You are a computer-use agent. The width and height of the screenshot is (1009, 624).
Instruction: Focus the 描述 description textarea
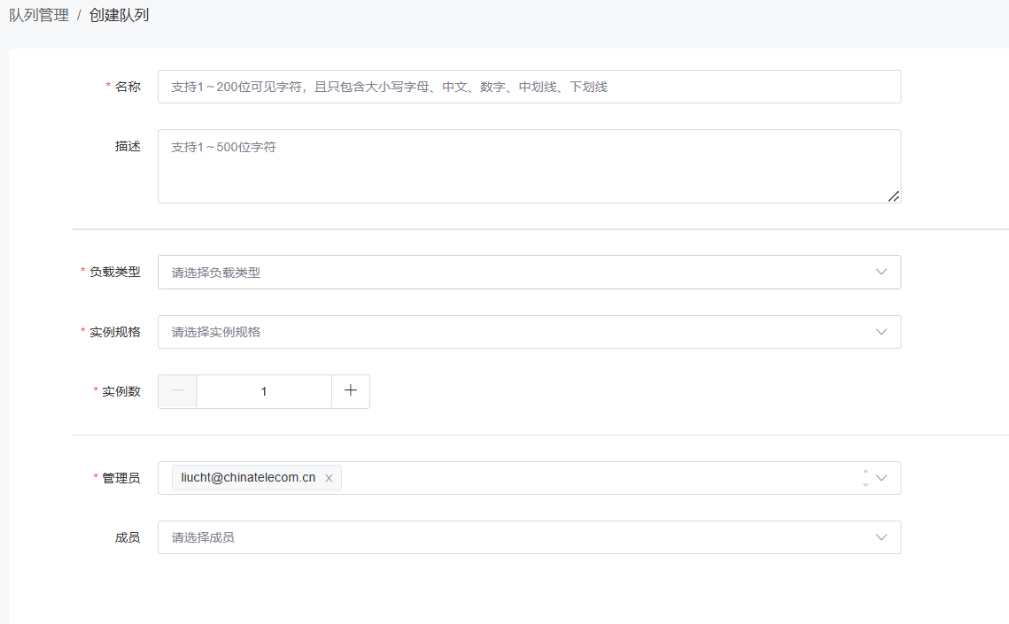tap(528, 166)
